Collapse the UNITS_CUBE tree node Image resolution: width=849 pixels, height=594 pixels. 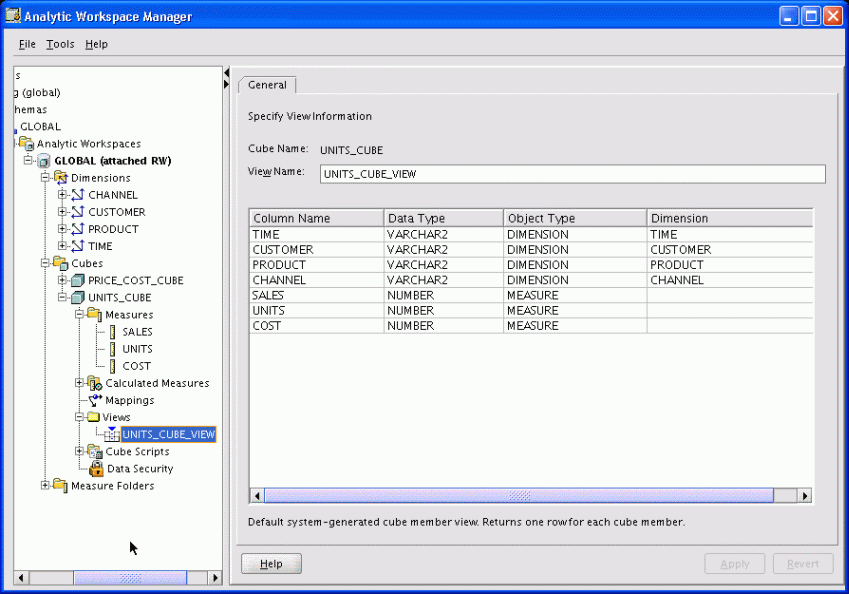pyautogui.click(x=62, y=298)
